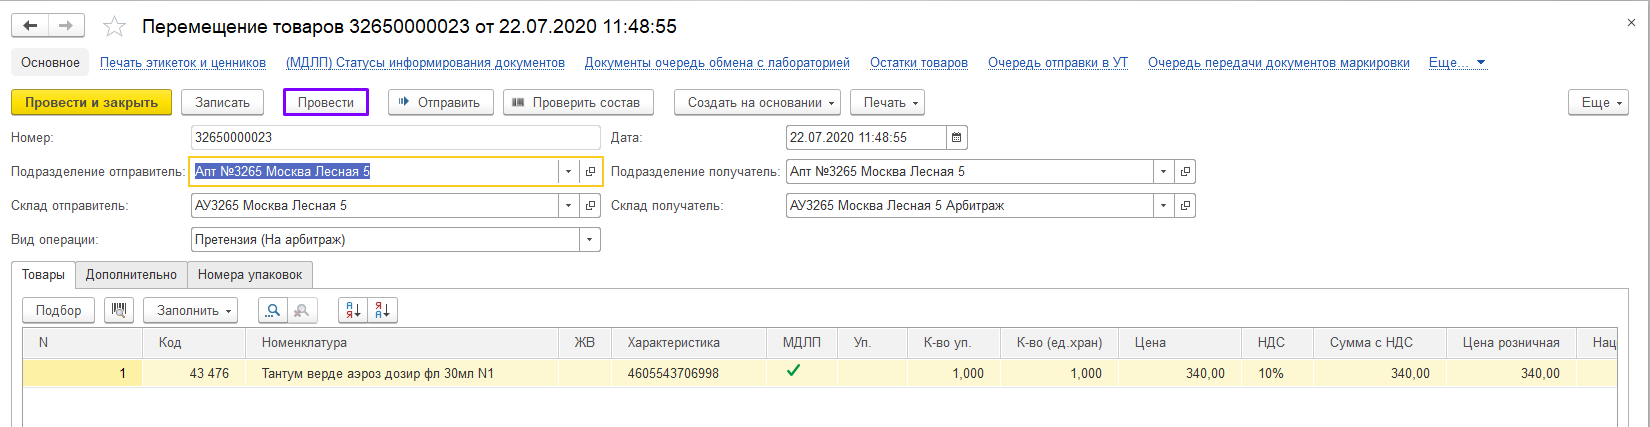Open the date calendar picker
Screen dimensions: 1650x427
click(x=957, y=138)
